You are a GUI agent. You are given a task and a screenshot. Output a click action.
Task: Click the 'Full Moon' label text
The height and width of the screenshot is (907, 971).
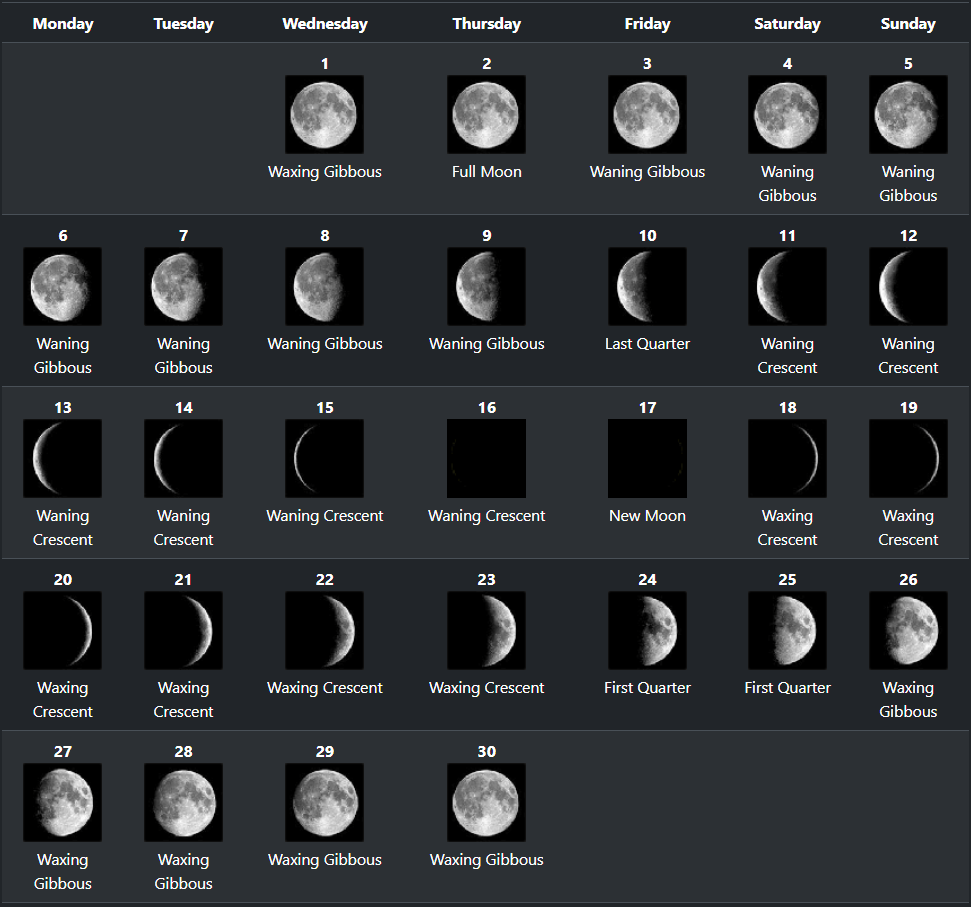(486, 172)
